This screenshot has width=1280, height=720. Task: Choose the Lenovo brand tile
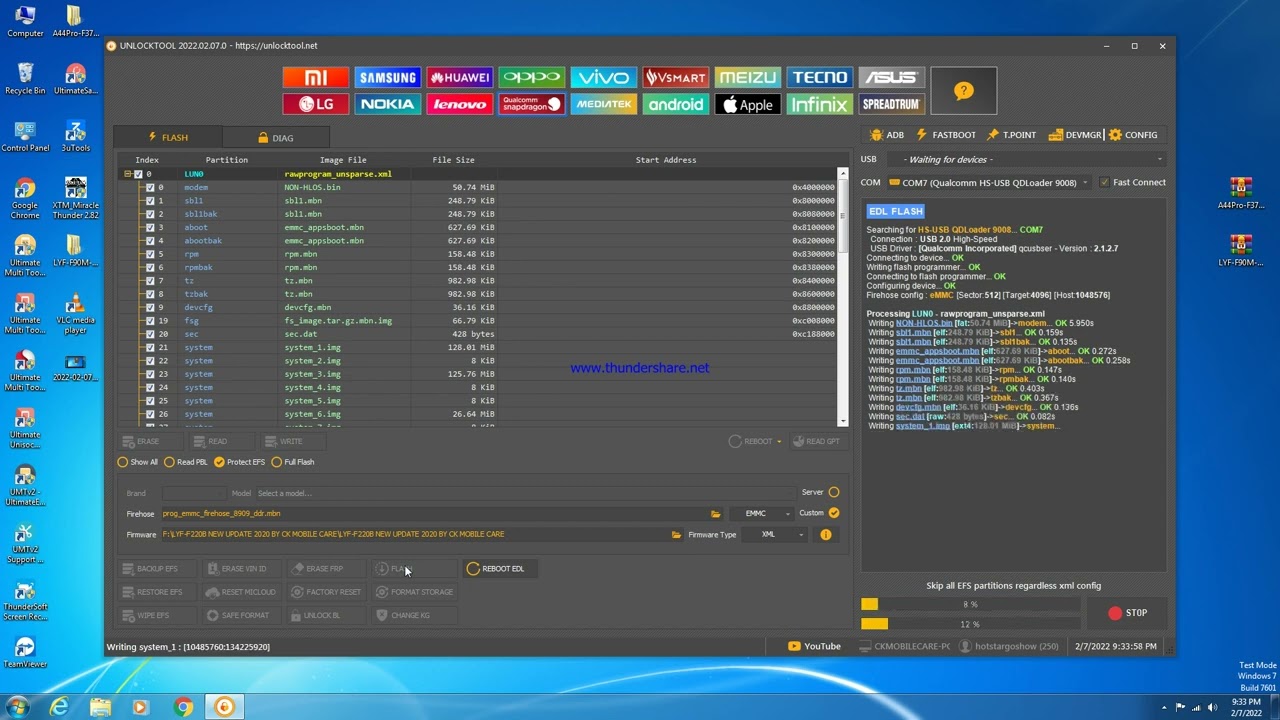(x=460, y=104)
